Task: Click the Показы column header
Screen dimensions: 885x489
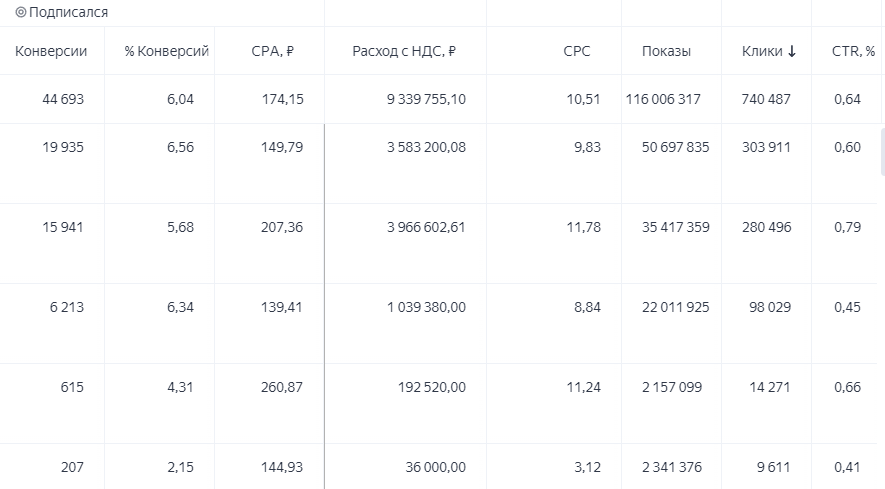Action: [x=667, y=51]
